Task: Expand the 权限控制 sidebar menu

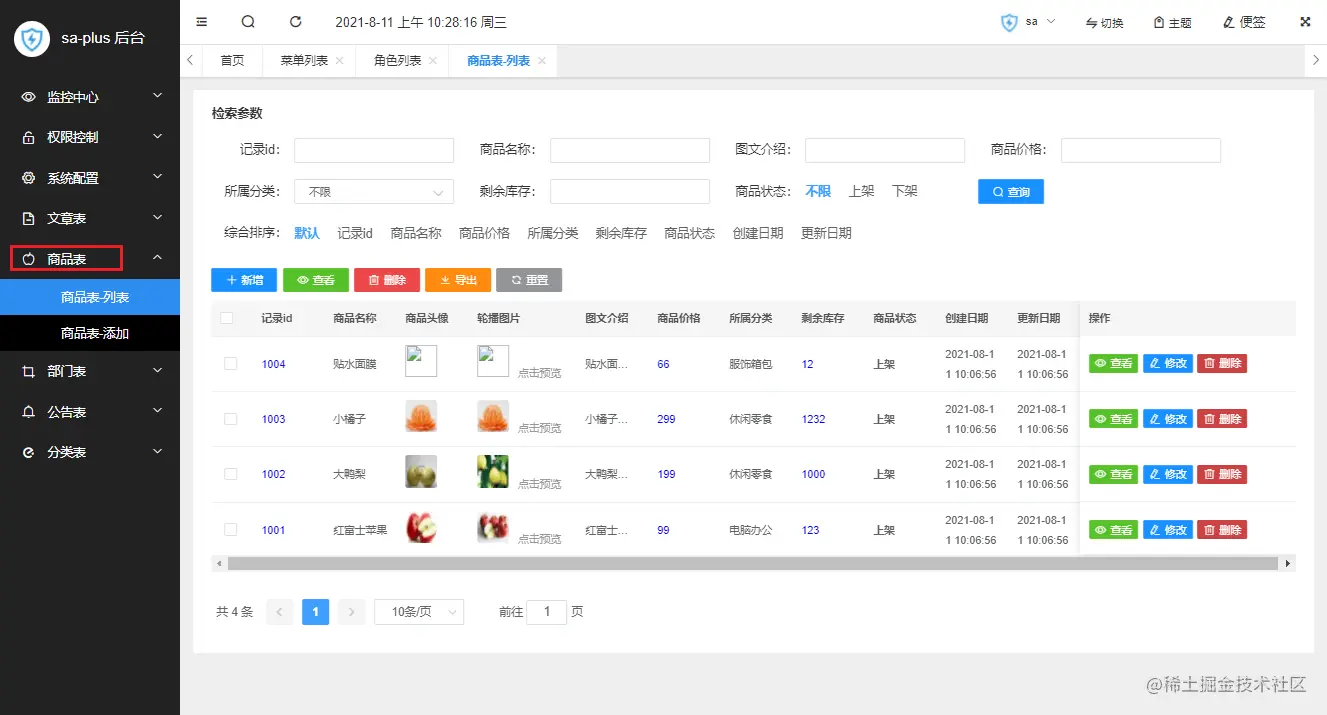Action: click(90, 137)
